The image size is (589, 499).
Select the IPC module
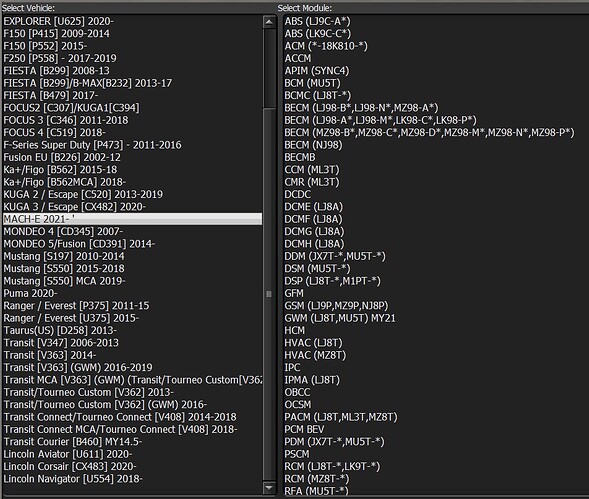pyautogui.click(x=292, y=367)
